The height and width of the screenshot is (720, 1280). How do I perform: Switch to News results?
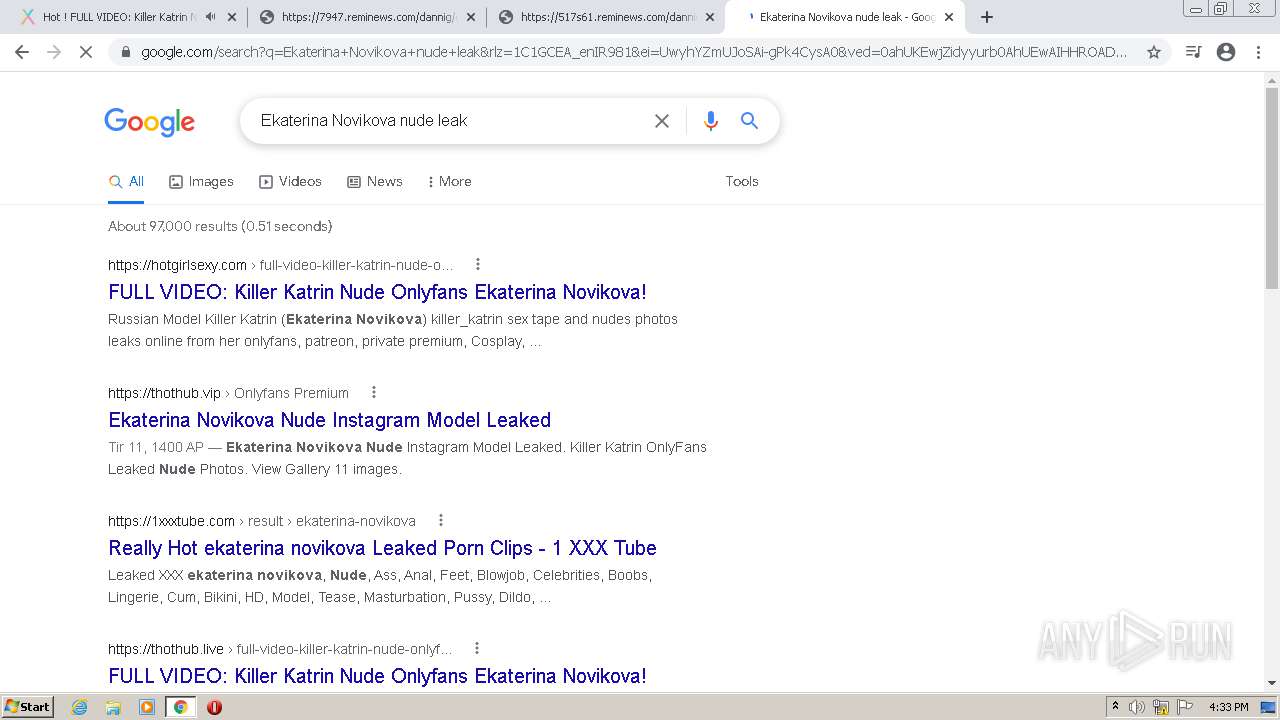click(374, 182)
